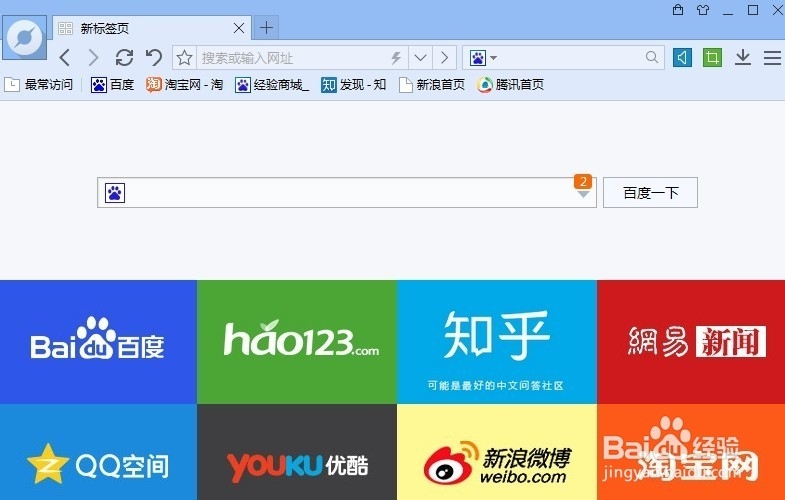
Task: Toggle the sound mute icon
Action: [x=682, y=58]
